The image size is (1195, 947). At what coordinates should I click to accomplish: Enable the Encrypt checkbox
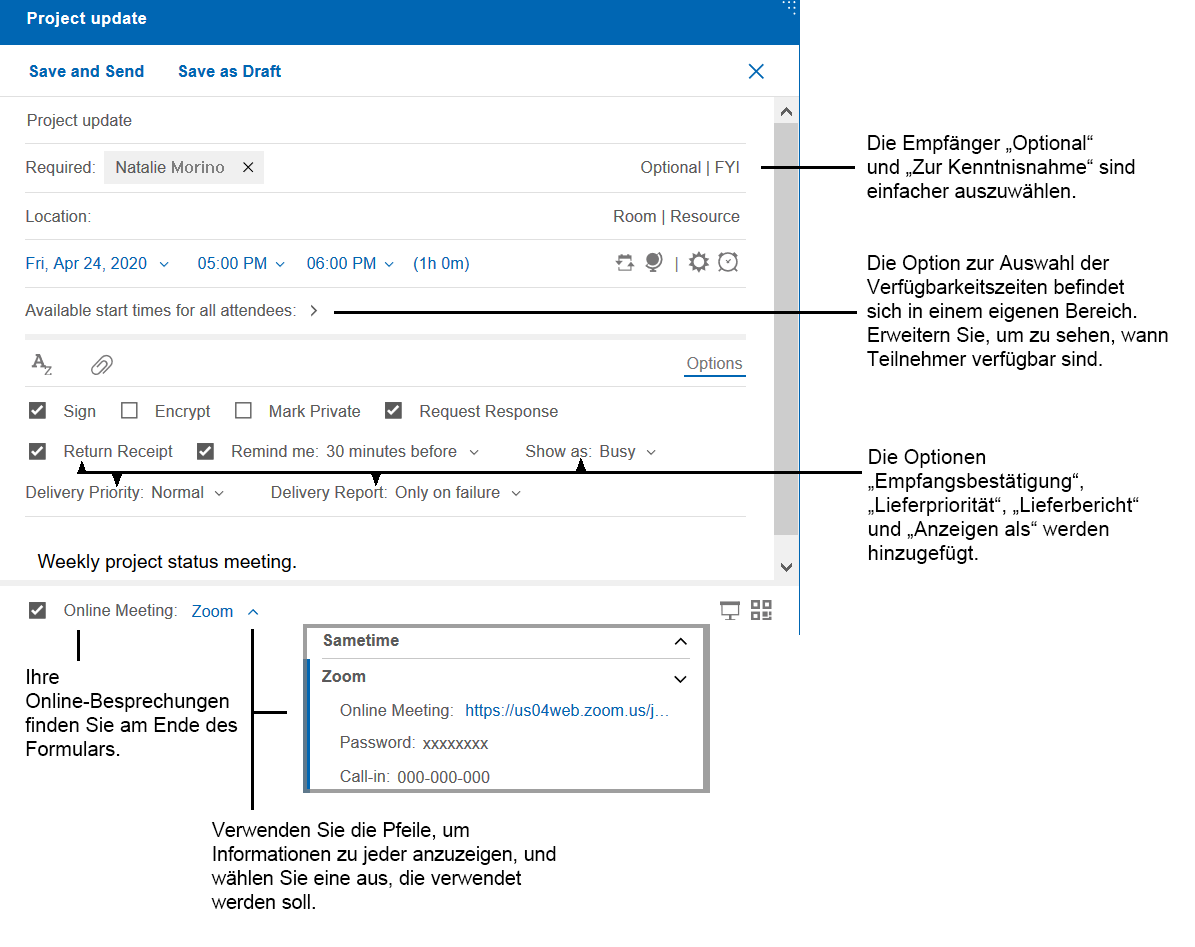(129, 410)
